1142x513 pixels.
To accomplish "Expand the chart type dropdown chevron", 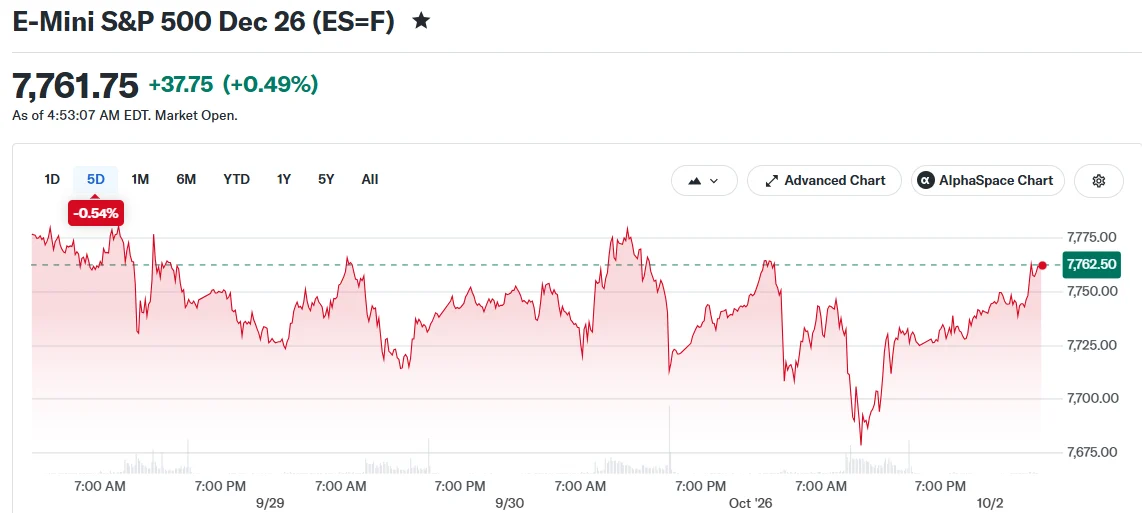I will 714,181.
